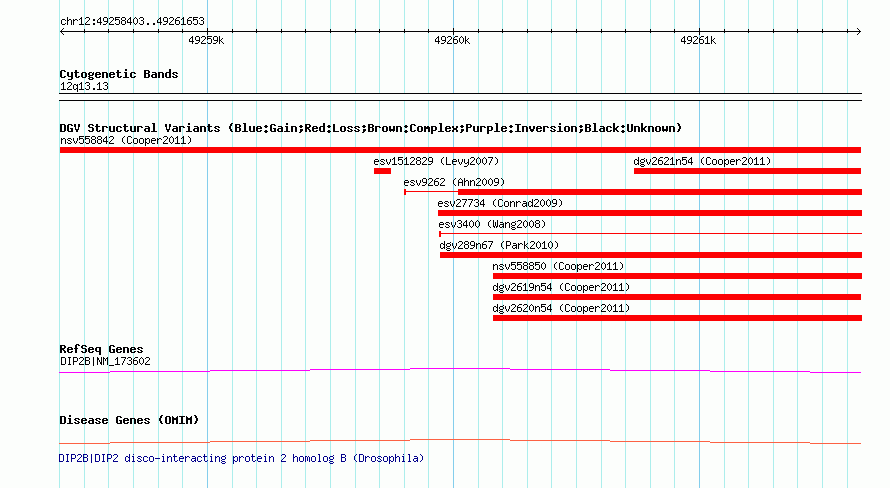Click the dgv289n67 red variant bar
The width and height of the screenshot is (890, 488).
pyautogui.click(x=651, y=255)
